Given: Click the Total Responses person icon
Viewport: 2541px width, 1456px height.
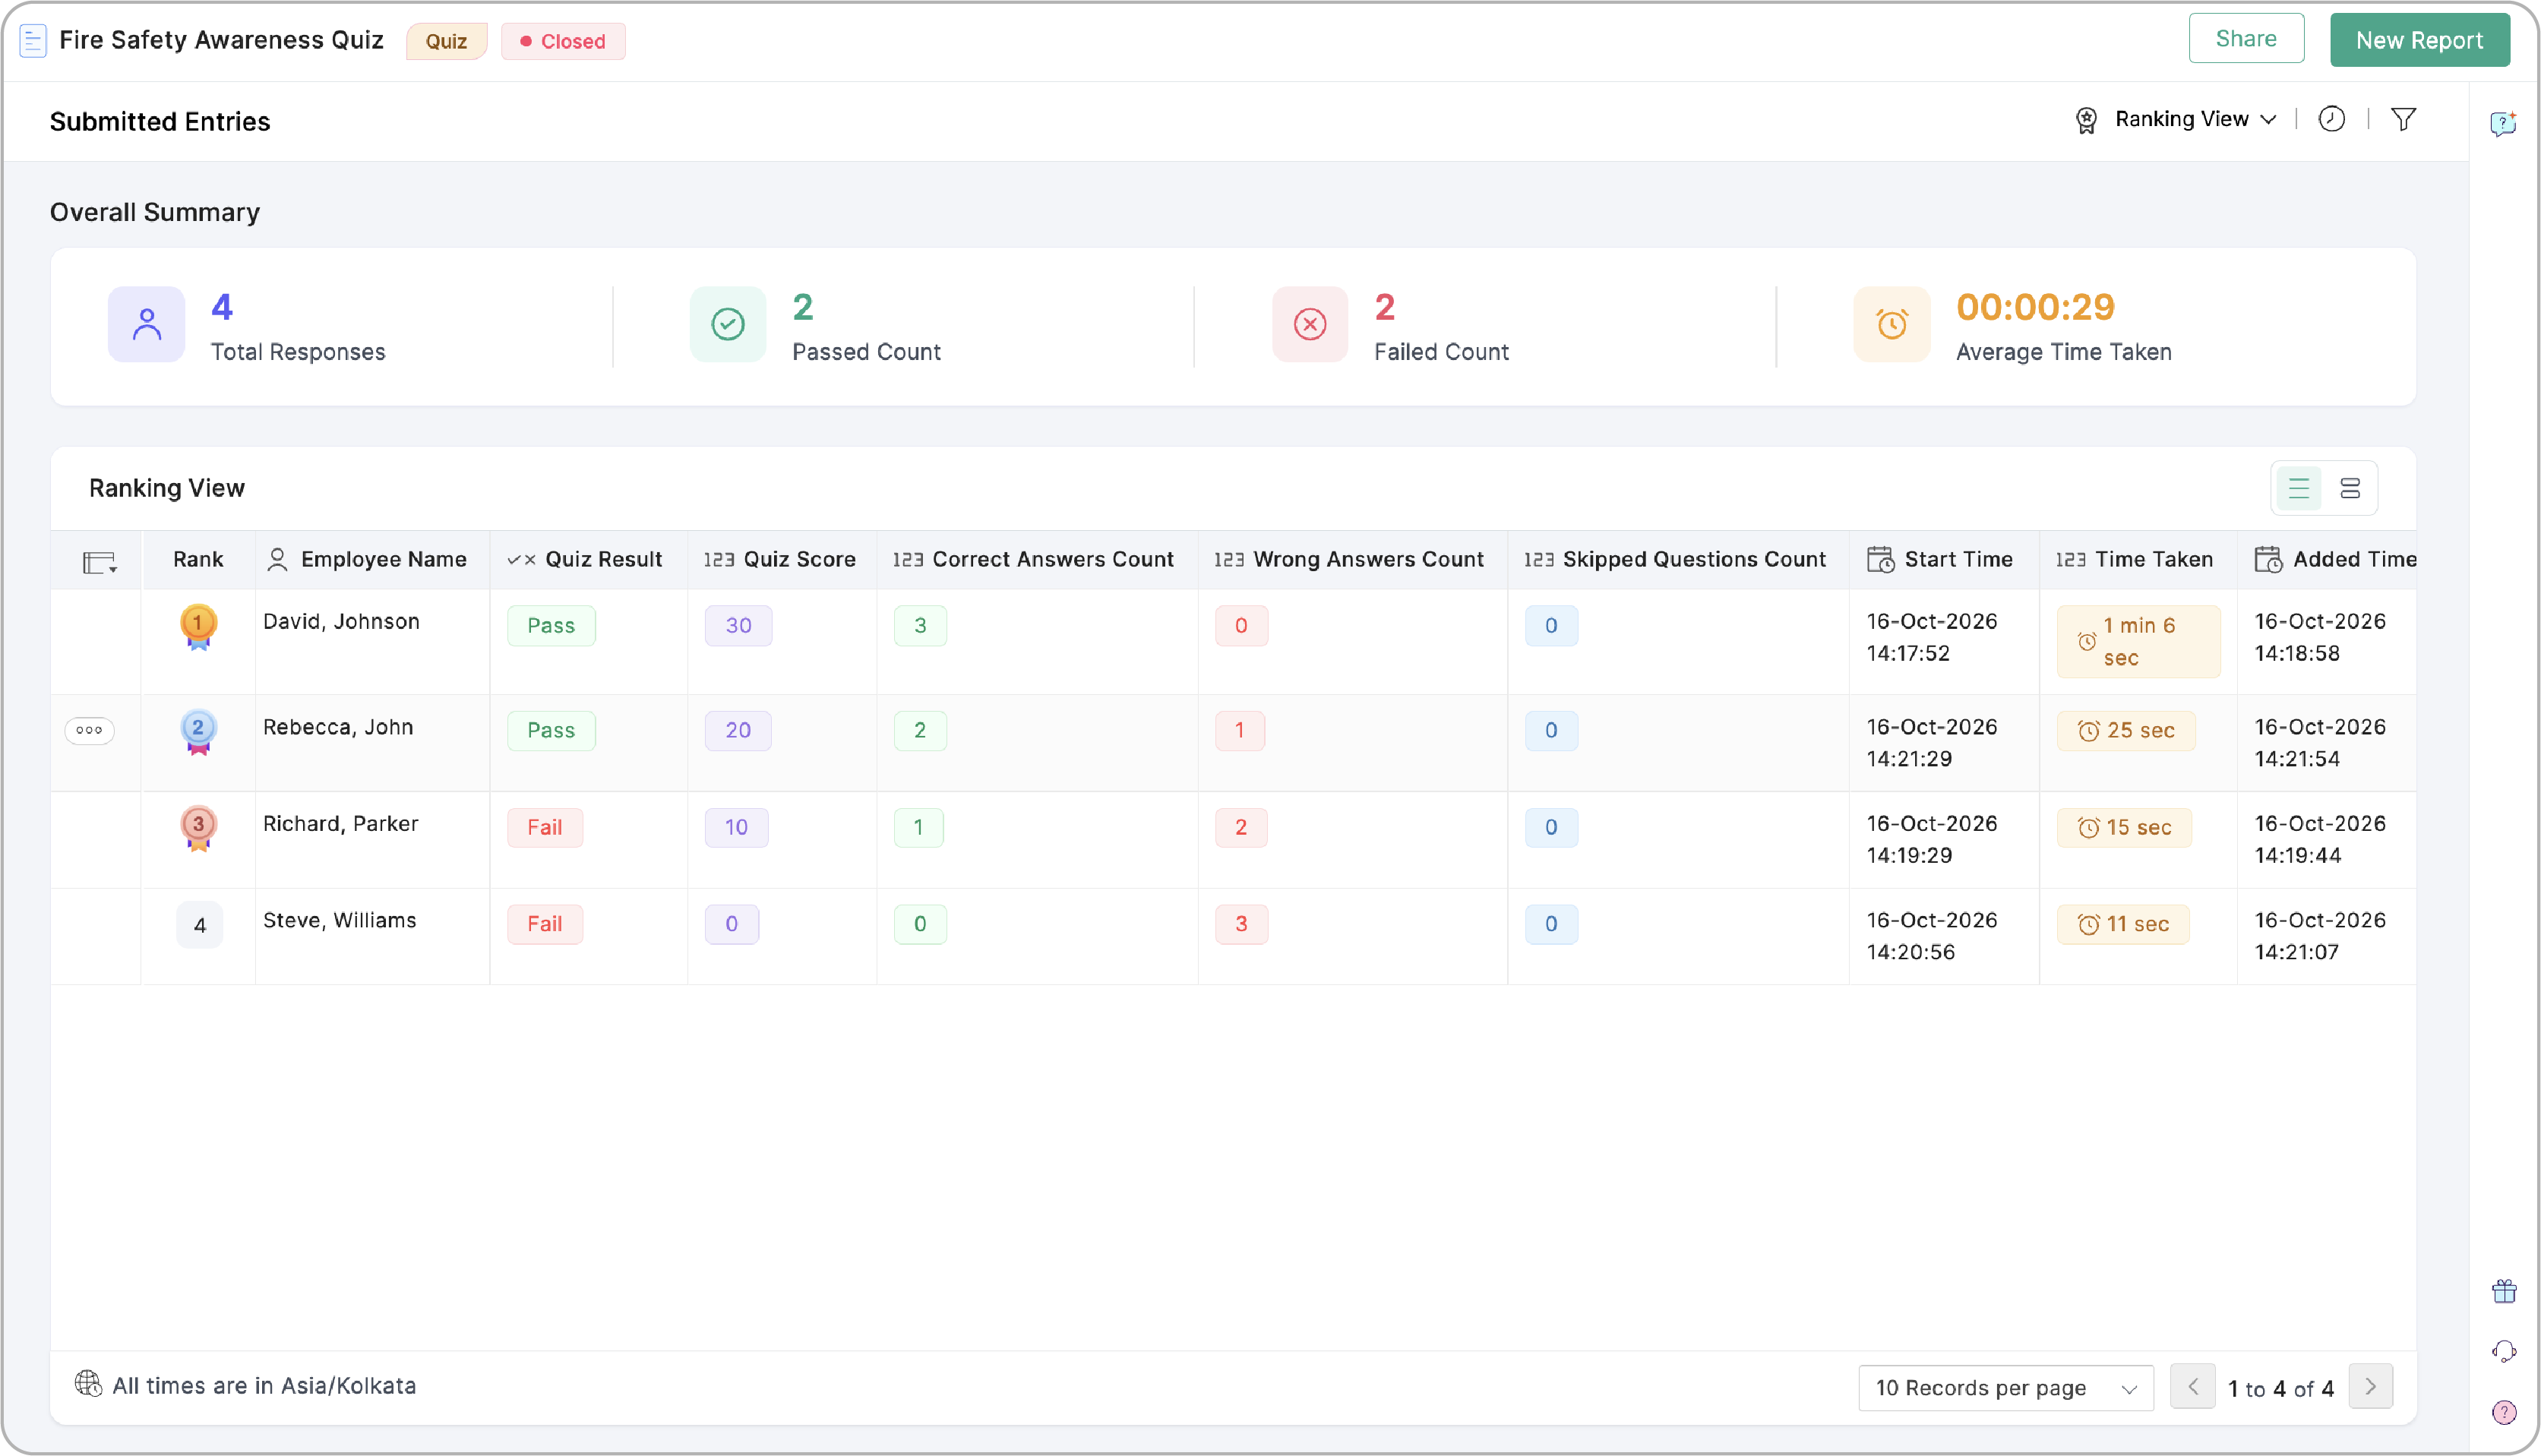Looking at the screenshot, I should point(146,324).
